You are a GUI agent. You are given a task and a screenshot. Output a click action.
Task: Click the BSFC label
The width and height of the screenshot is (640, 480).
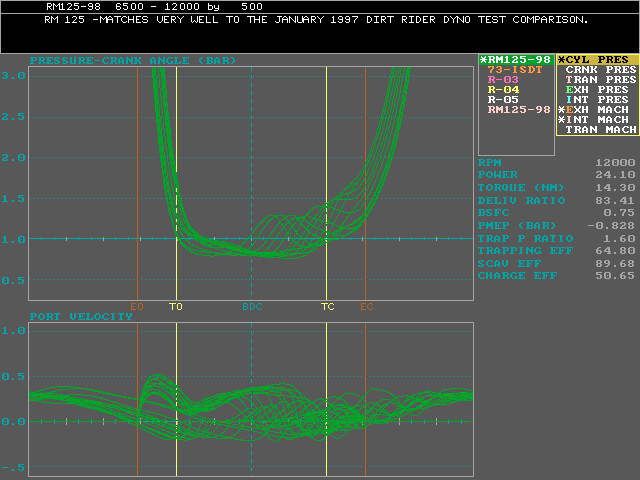[493, 213]
